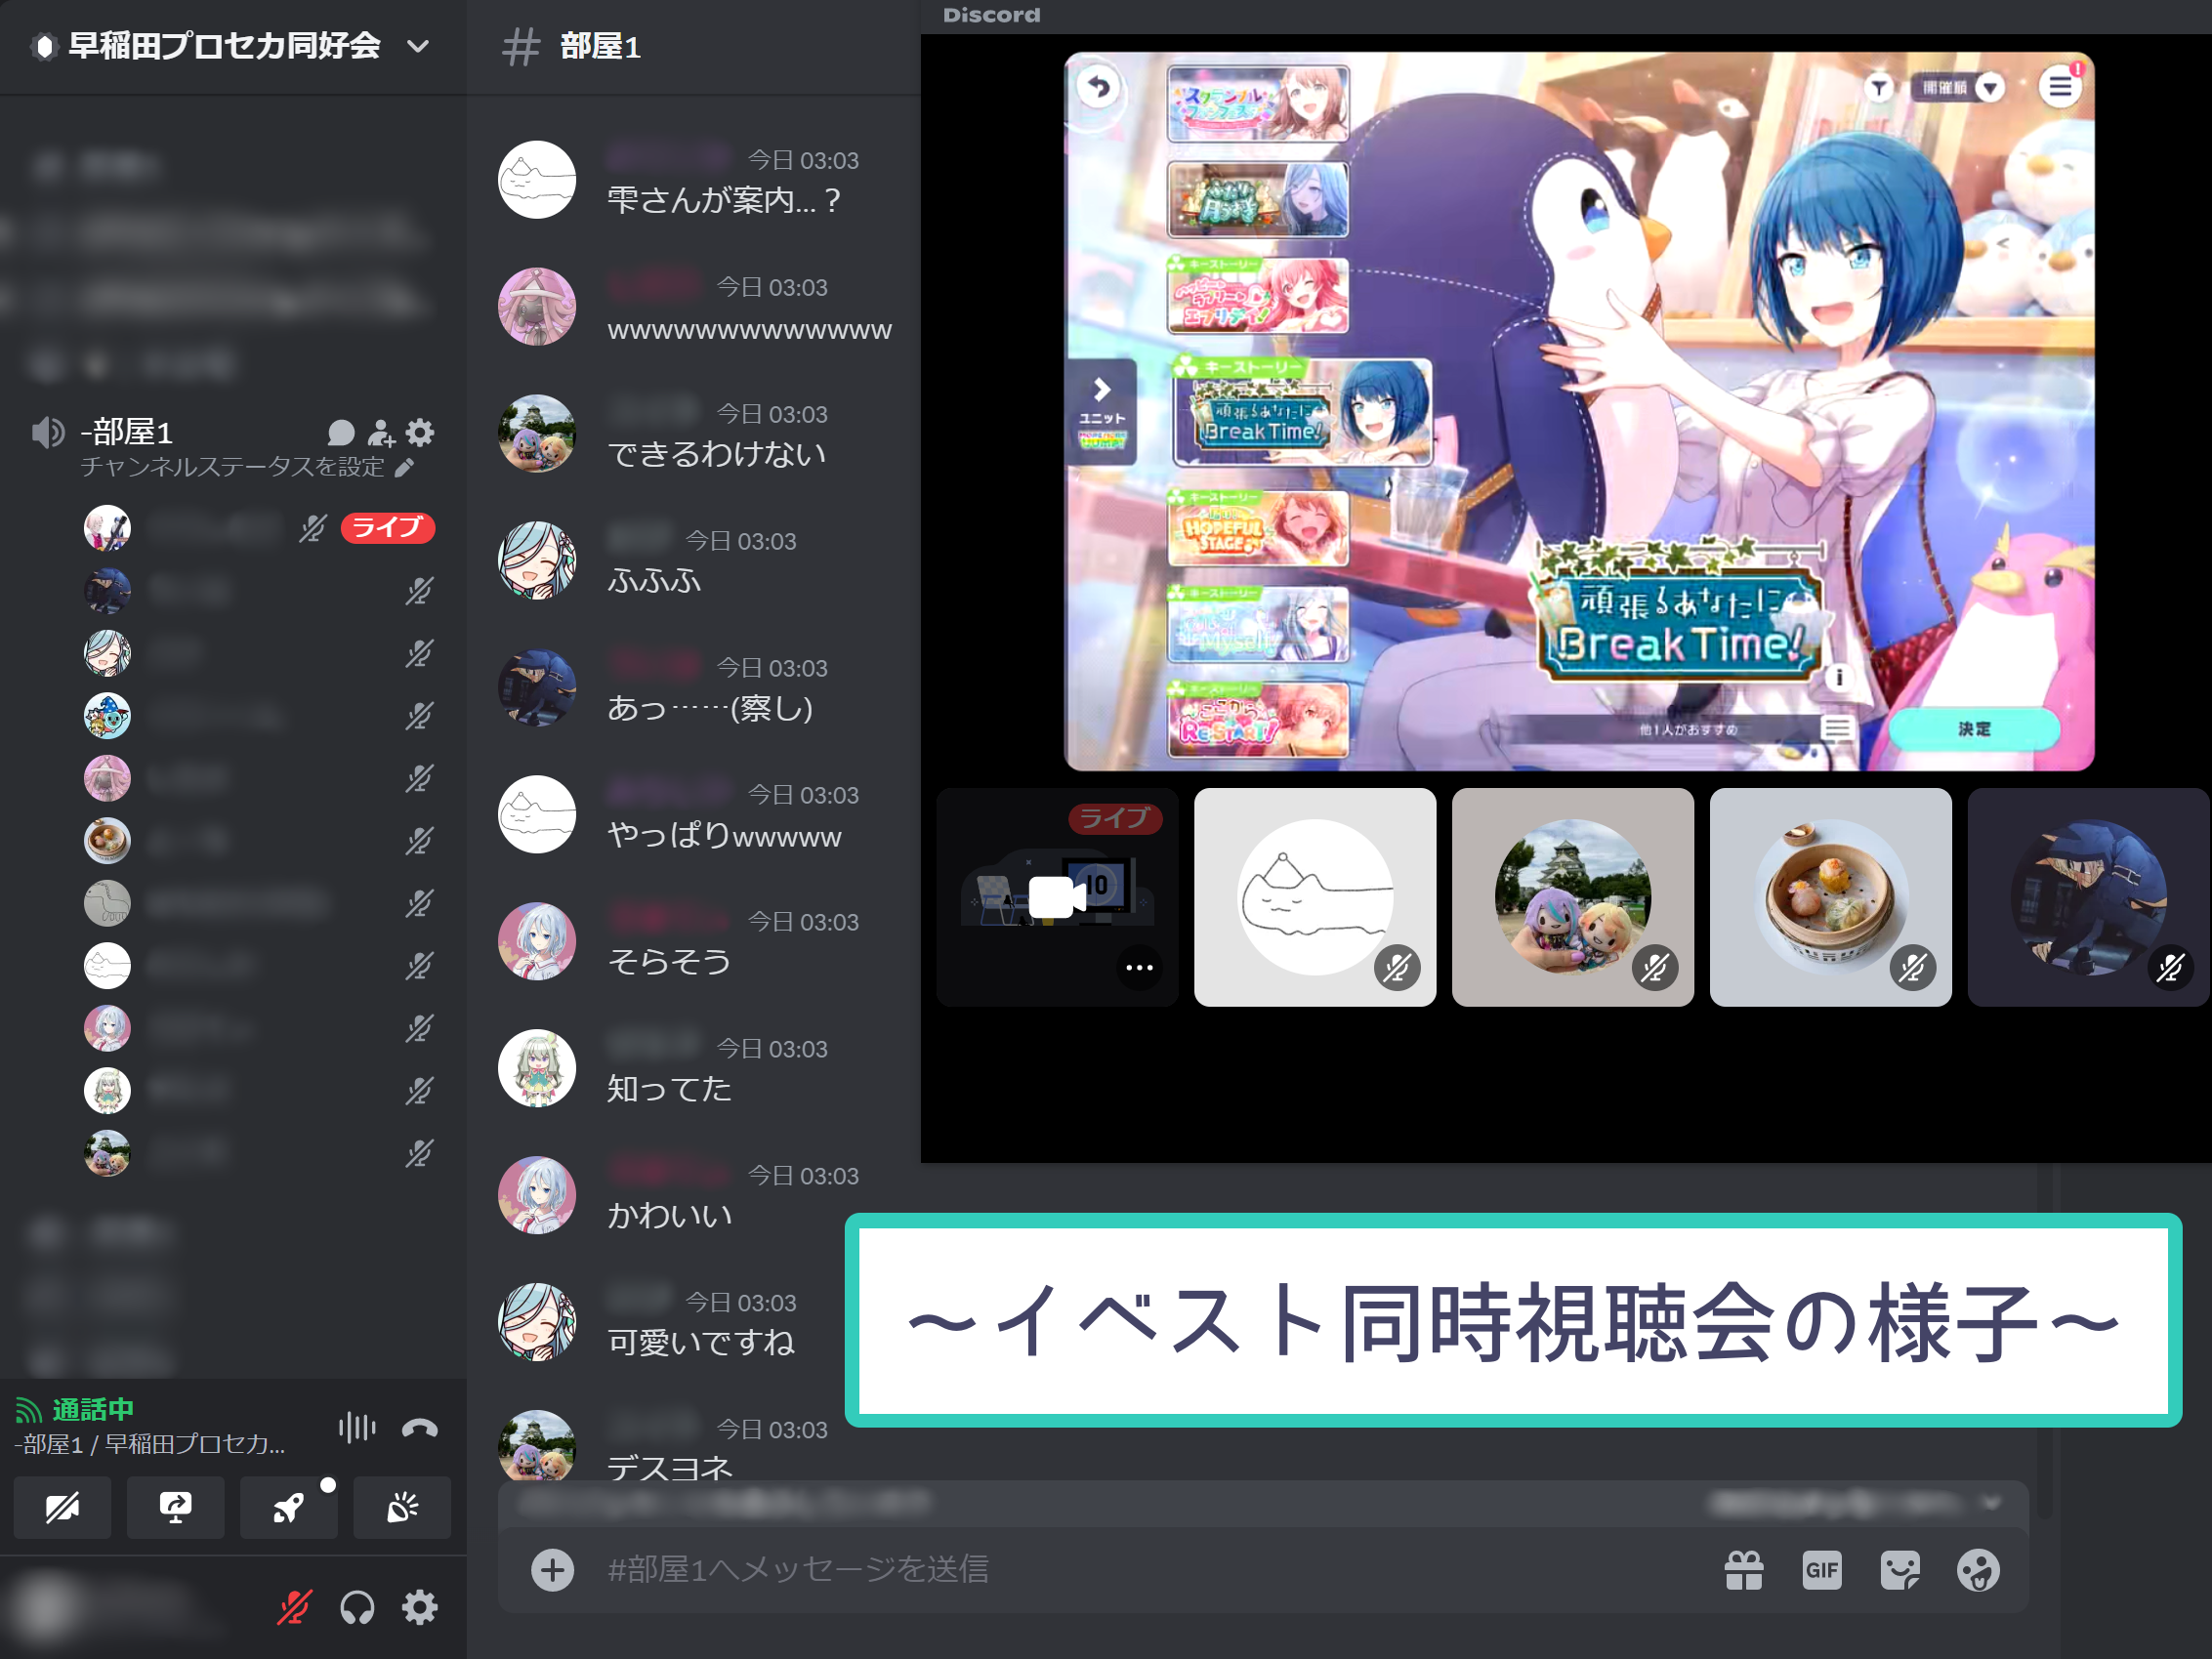
Task: Click the message 雫さんが案内...？
Action: [725, 201]
